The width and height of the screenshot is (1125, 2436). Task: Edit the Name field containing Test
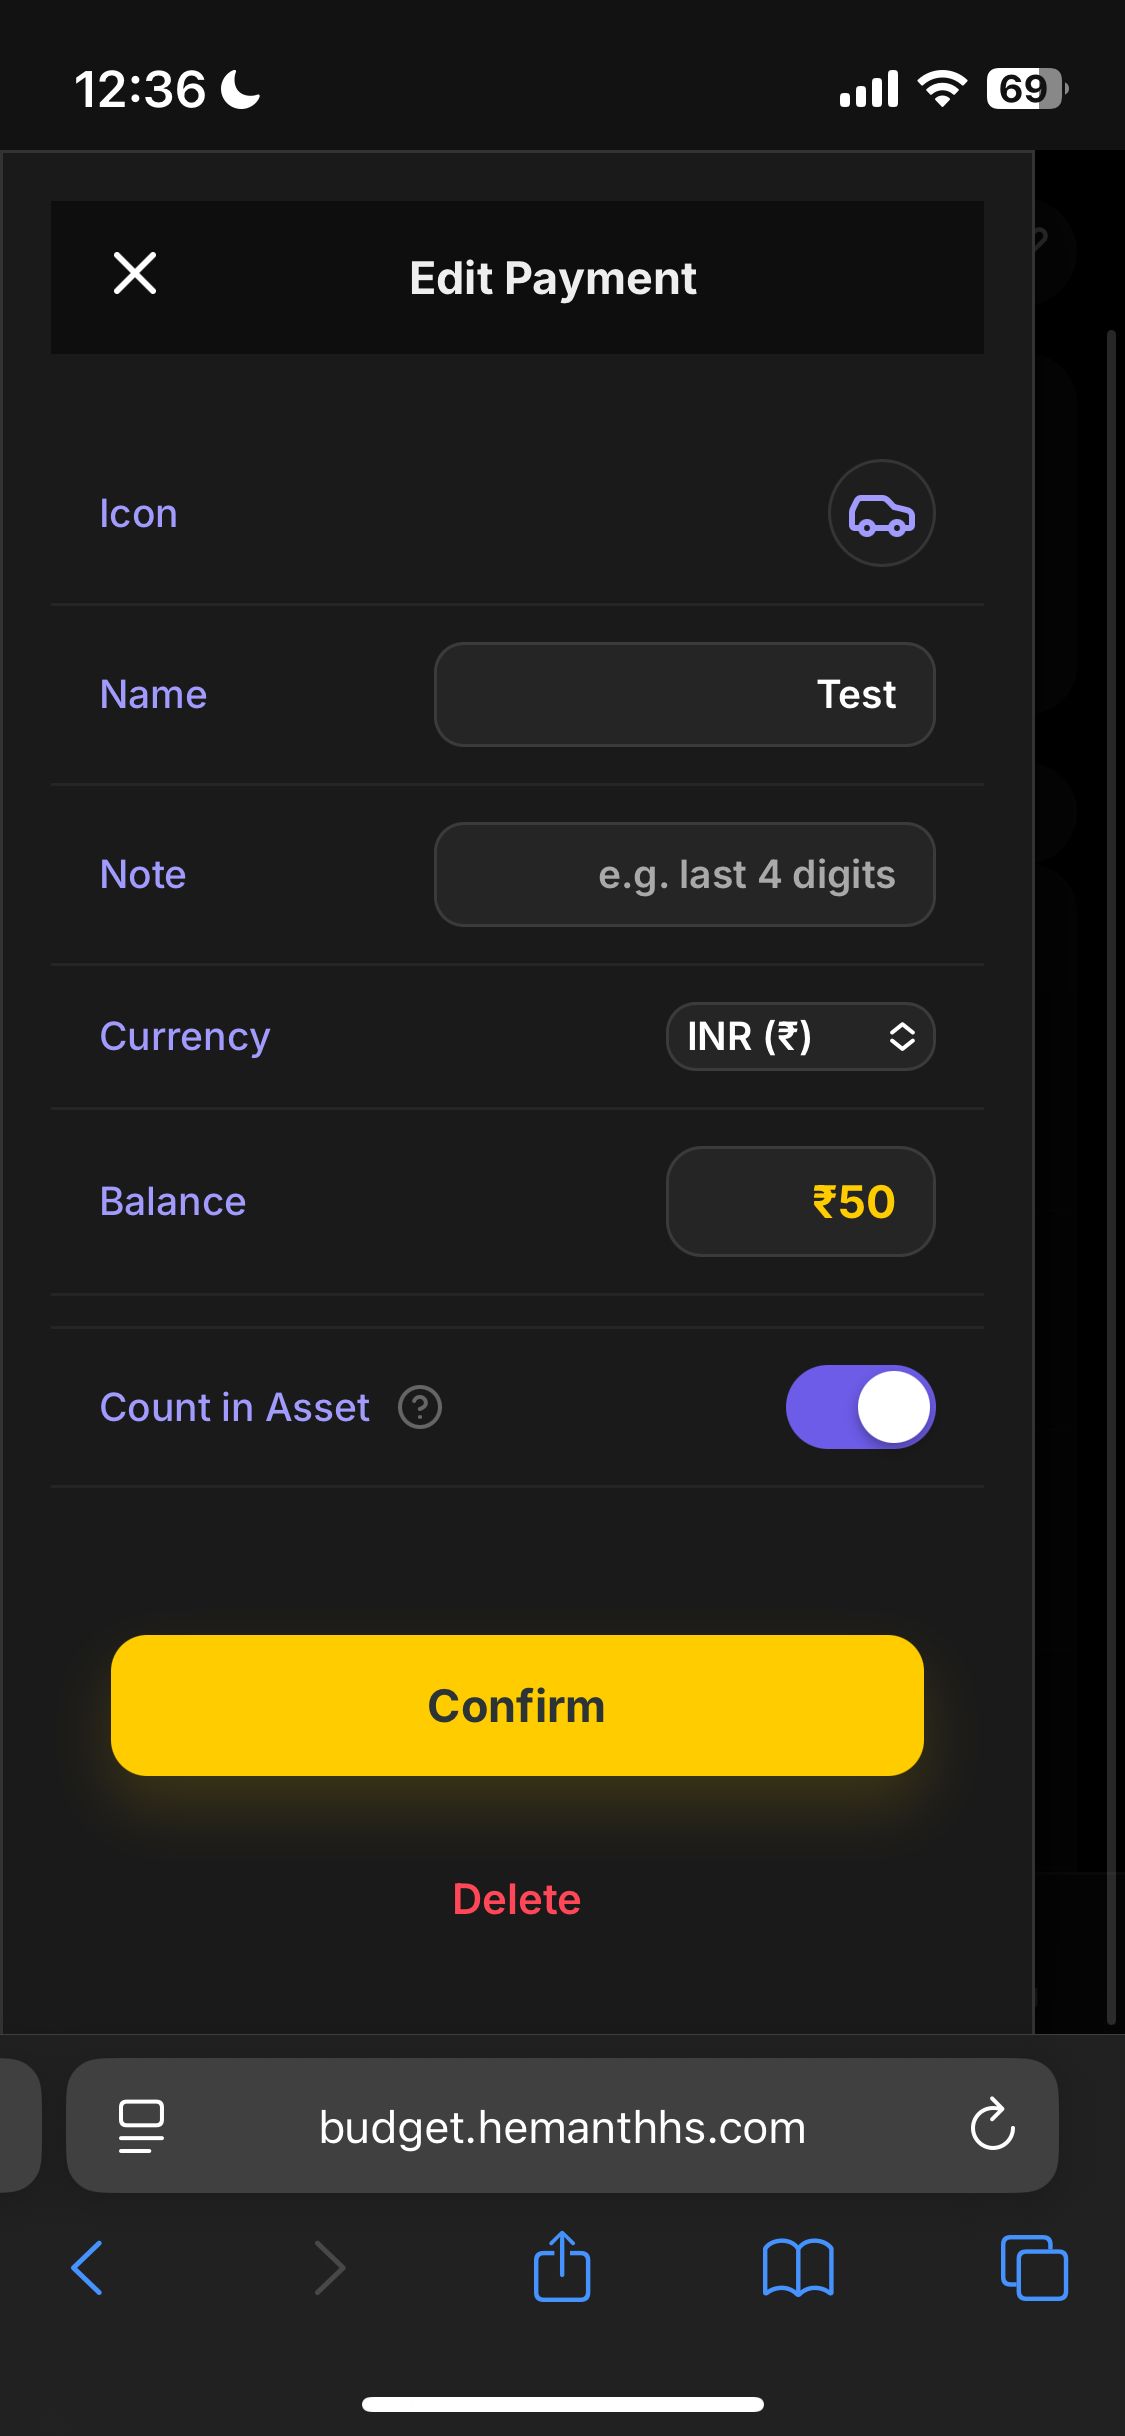click(x=685, y=694)
